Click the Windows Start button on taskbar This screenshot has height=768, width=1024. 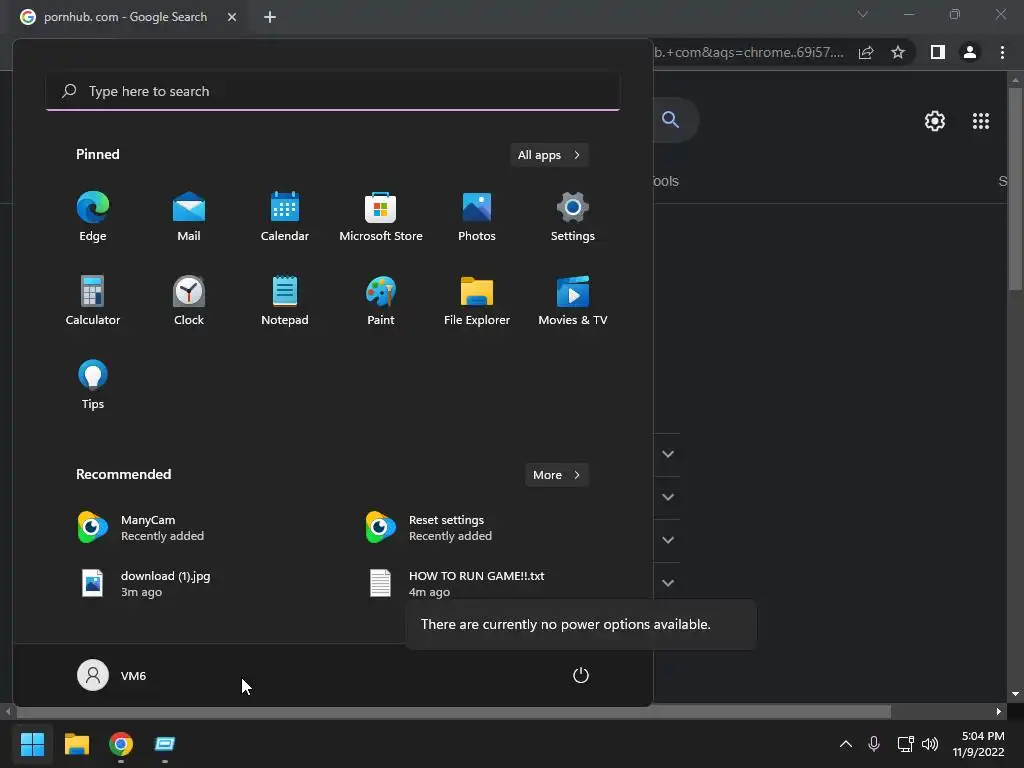(x=32, y=744)
